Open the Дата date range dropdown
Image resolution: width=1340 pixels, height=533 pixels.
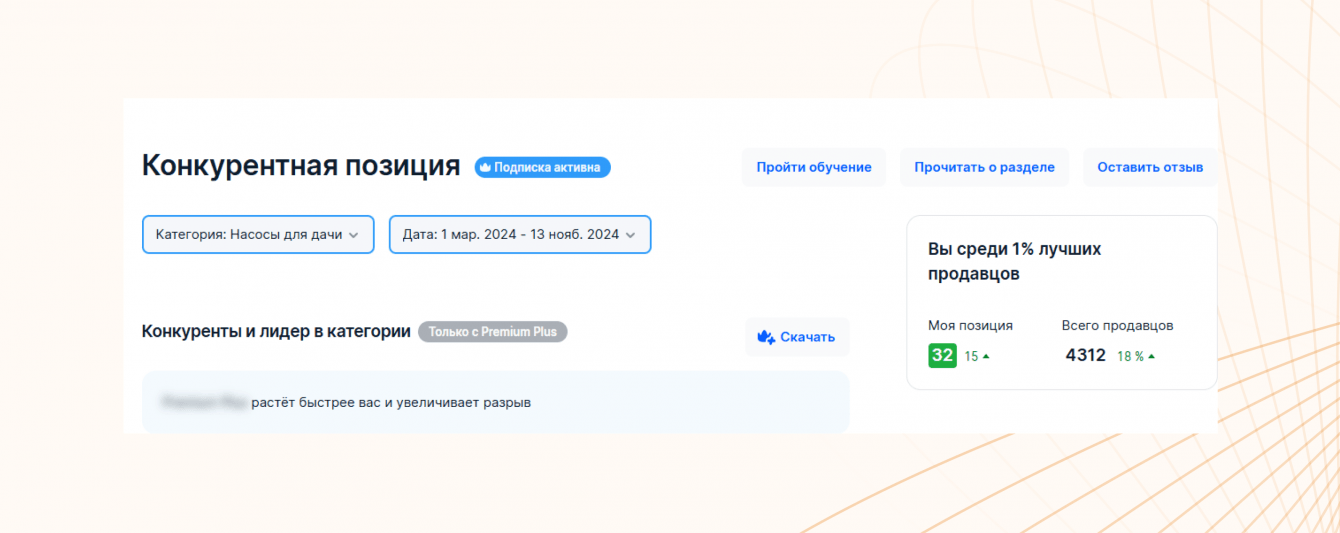[520, 235]
